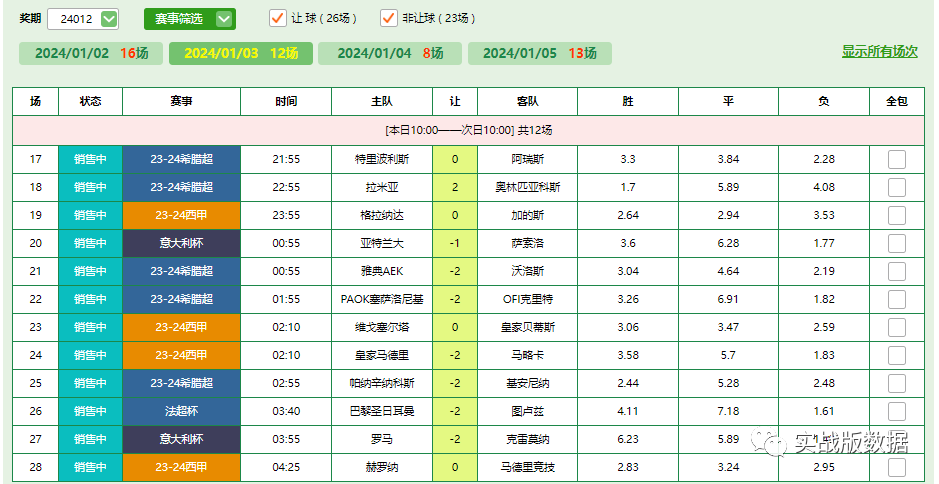Select draw odds 2.94 in match 19
Viewport: 939px width, 484px height.
tap(728, 215)
